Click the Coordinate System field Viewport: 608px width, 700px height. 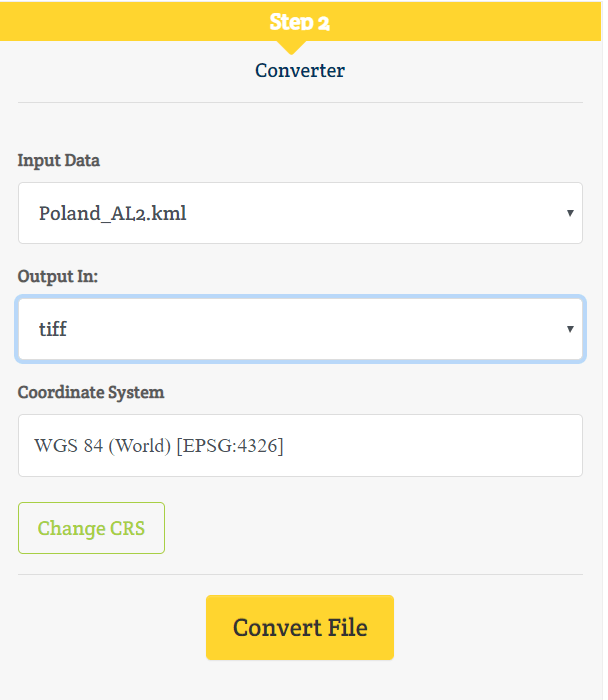point(300,446)
